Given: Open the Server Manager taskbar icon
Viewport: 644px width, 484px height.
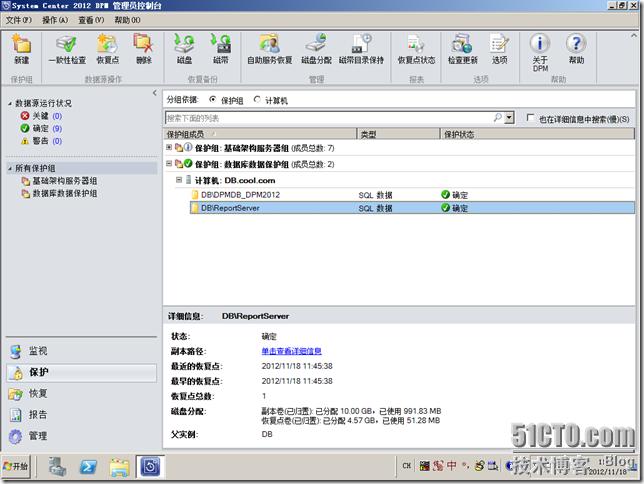Looking at the screenshot, I should coord(58,467).
